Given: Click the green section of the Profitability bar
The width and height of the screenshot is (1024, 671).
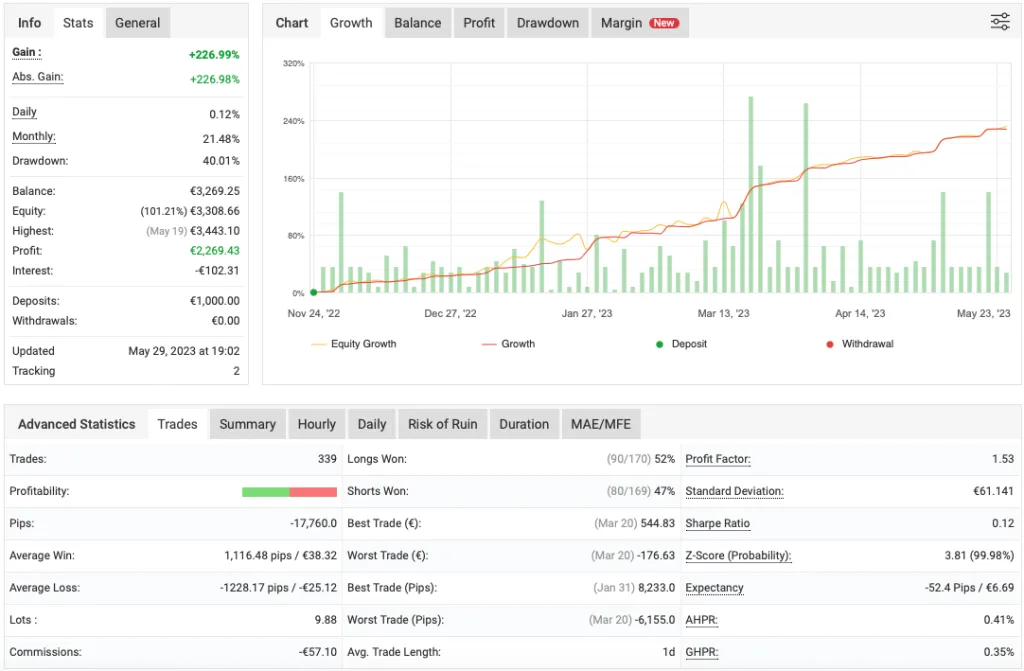Looking at the screenshot, I should pos(264,491).
